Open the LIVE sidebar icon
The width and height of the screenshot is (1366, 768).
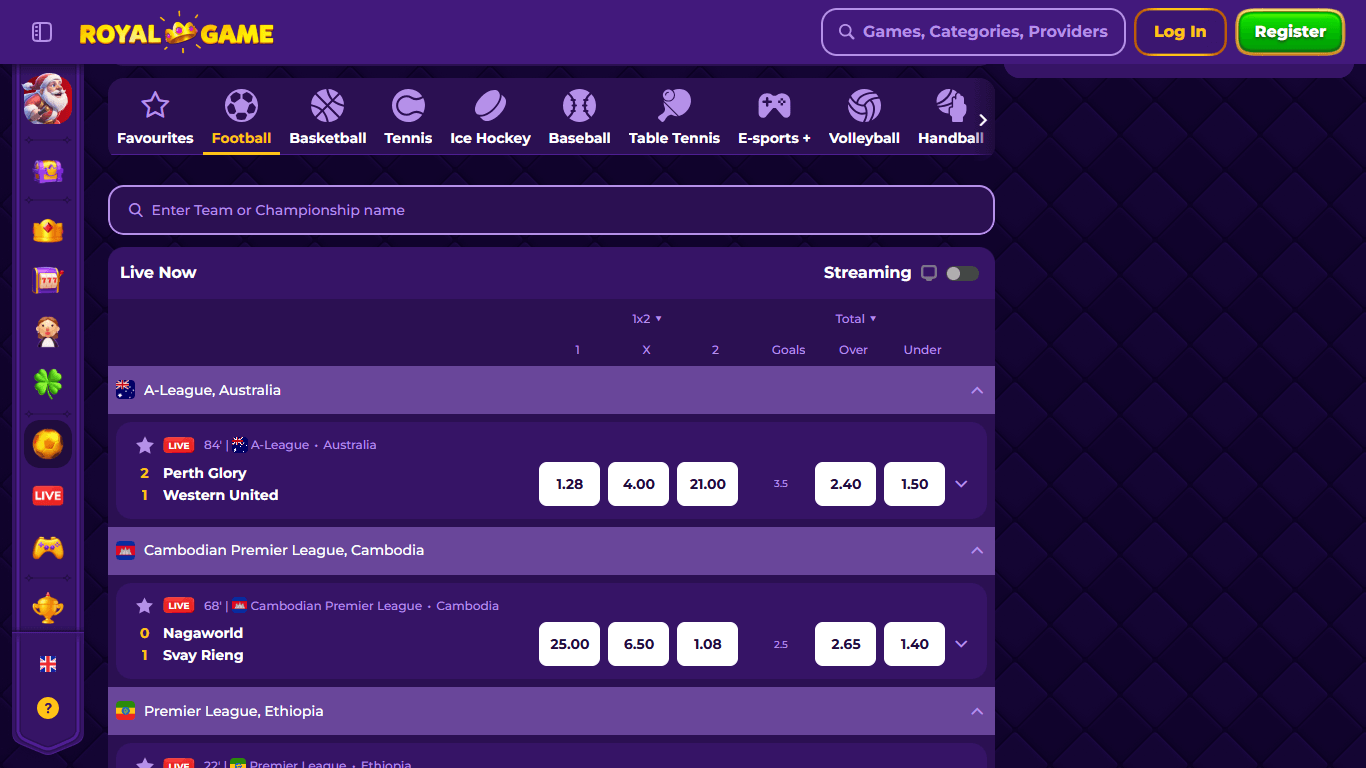click(48, 496)
